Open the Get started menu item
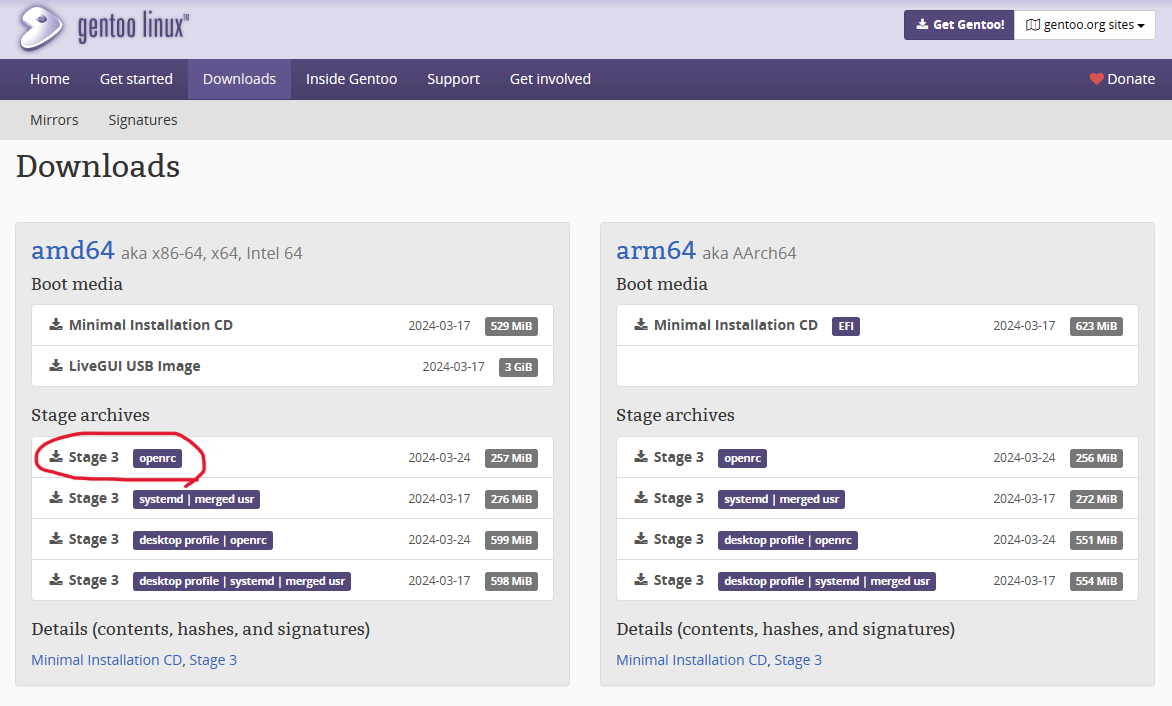Image resolution: width=1172 pixels, height=706 pixels. coord(136,79)
